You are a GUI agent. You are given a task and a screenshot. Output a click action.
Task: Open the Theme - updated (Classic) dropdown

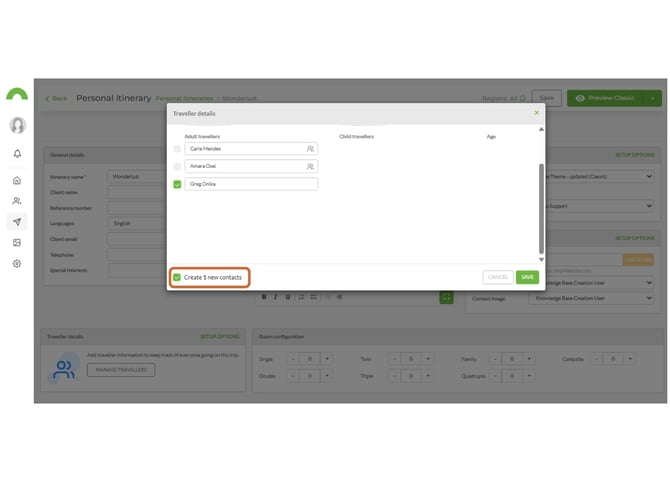[x=599, y=176]
